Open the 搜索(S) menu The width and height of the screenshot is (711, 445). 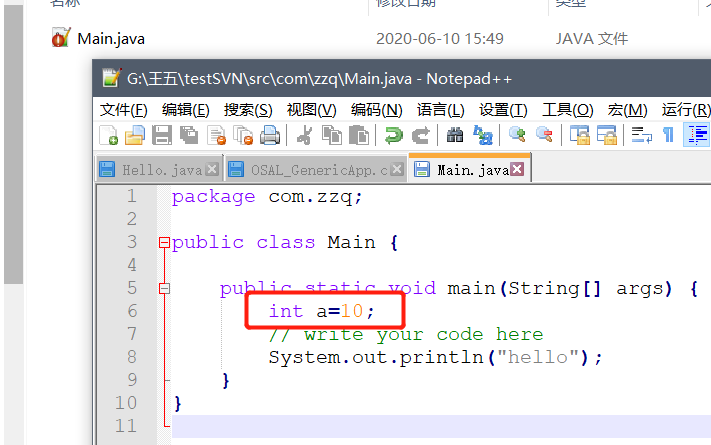(x=248, y=110)
